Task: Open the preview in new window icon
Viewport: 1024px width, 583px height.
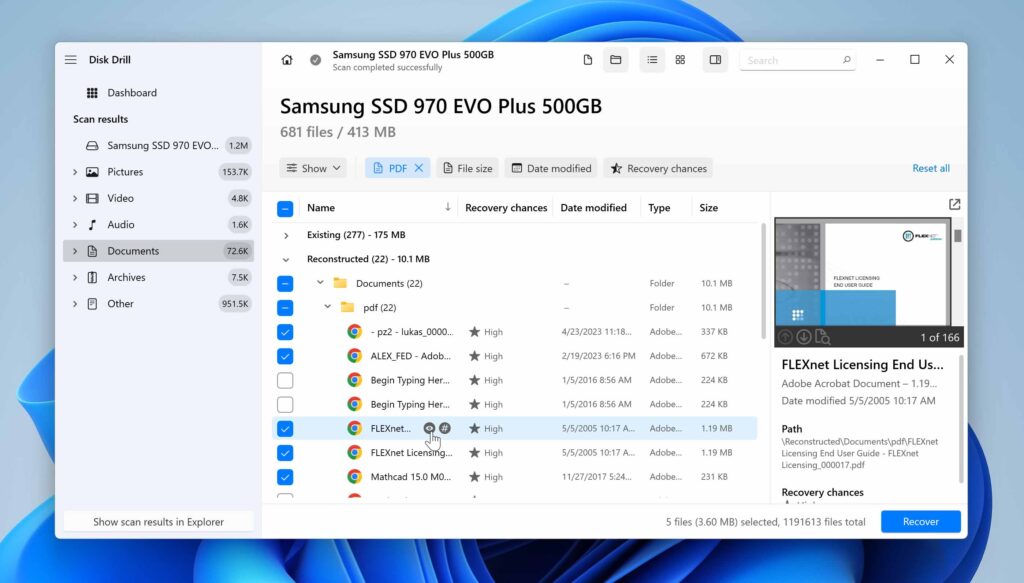Action: click(x=954, y=203)
